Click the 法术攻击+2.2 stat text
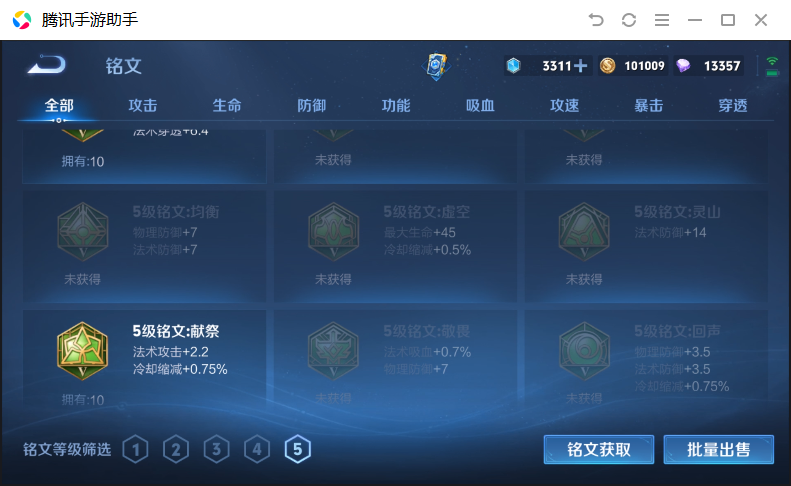This screenshot has height=486, width=791. click(171, 351)
